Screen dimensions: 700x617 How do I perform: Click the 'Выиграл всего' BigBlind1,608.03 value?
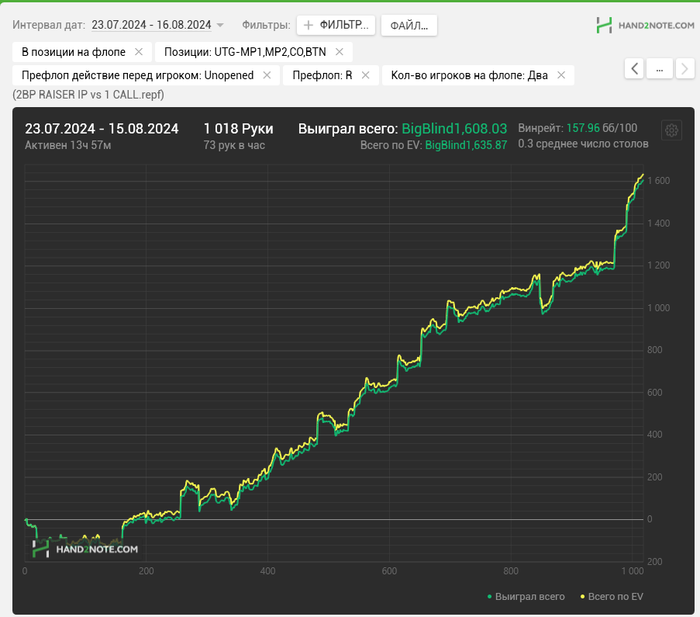(454, 129)
